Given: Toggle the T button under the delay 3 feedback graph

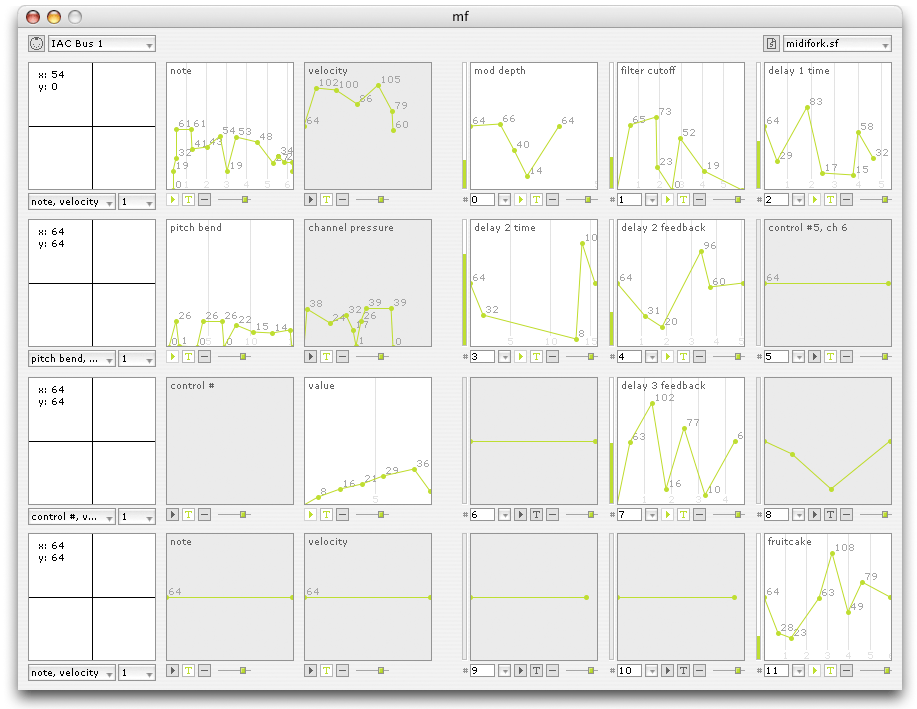Looking at the screenshot, I should (x=683, y=514).
